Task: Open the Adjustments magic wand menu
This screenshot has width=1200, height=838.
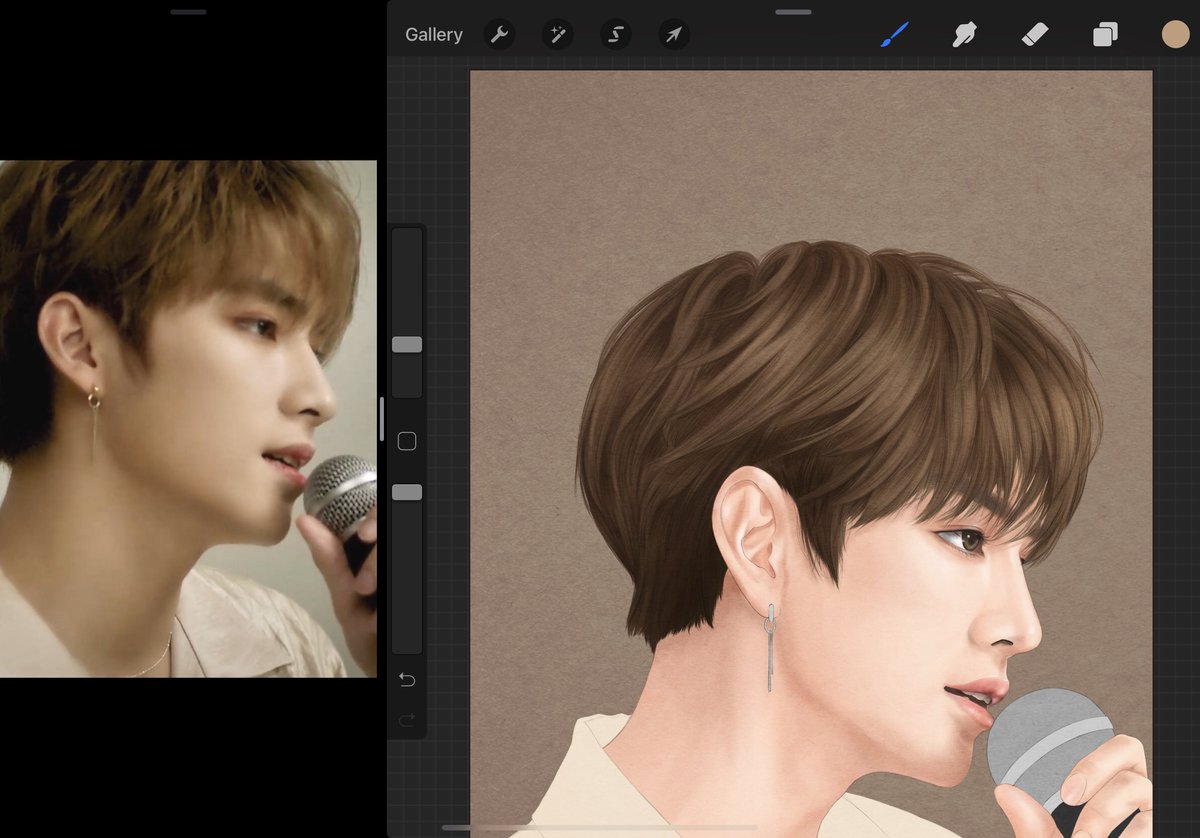Action: coord(557,35)
